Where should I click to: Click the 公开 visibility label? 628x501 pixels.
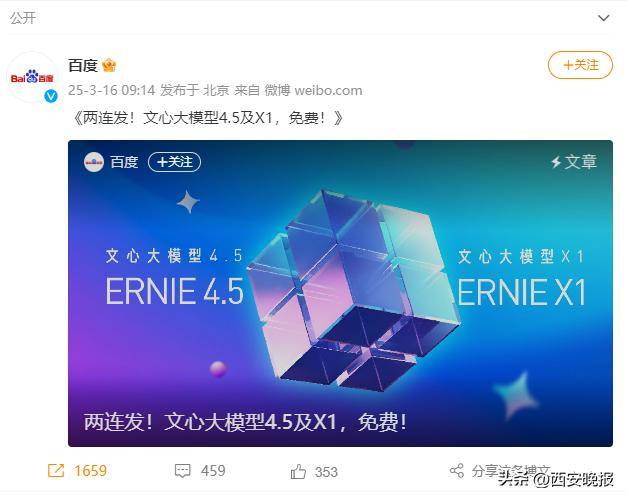coord(23,18)
